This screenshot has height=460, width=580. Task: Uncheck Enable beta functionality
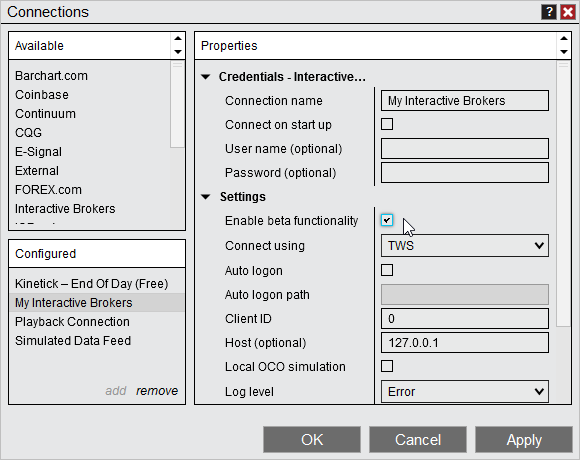[387, 220]
